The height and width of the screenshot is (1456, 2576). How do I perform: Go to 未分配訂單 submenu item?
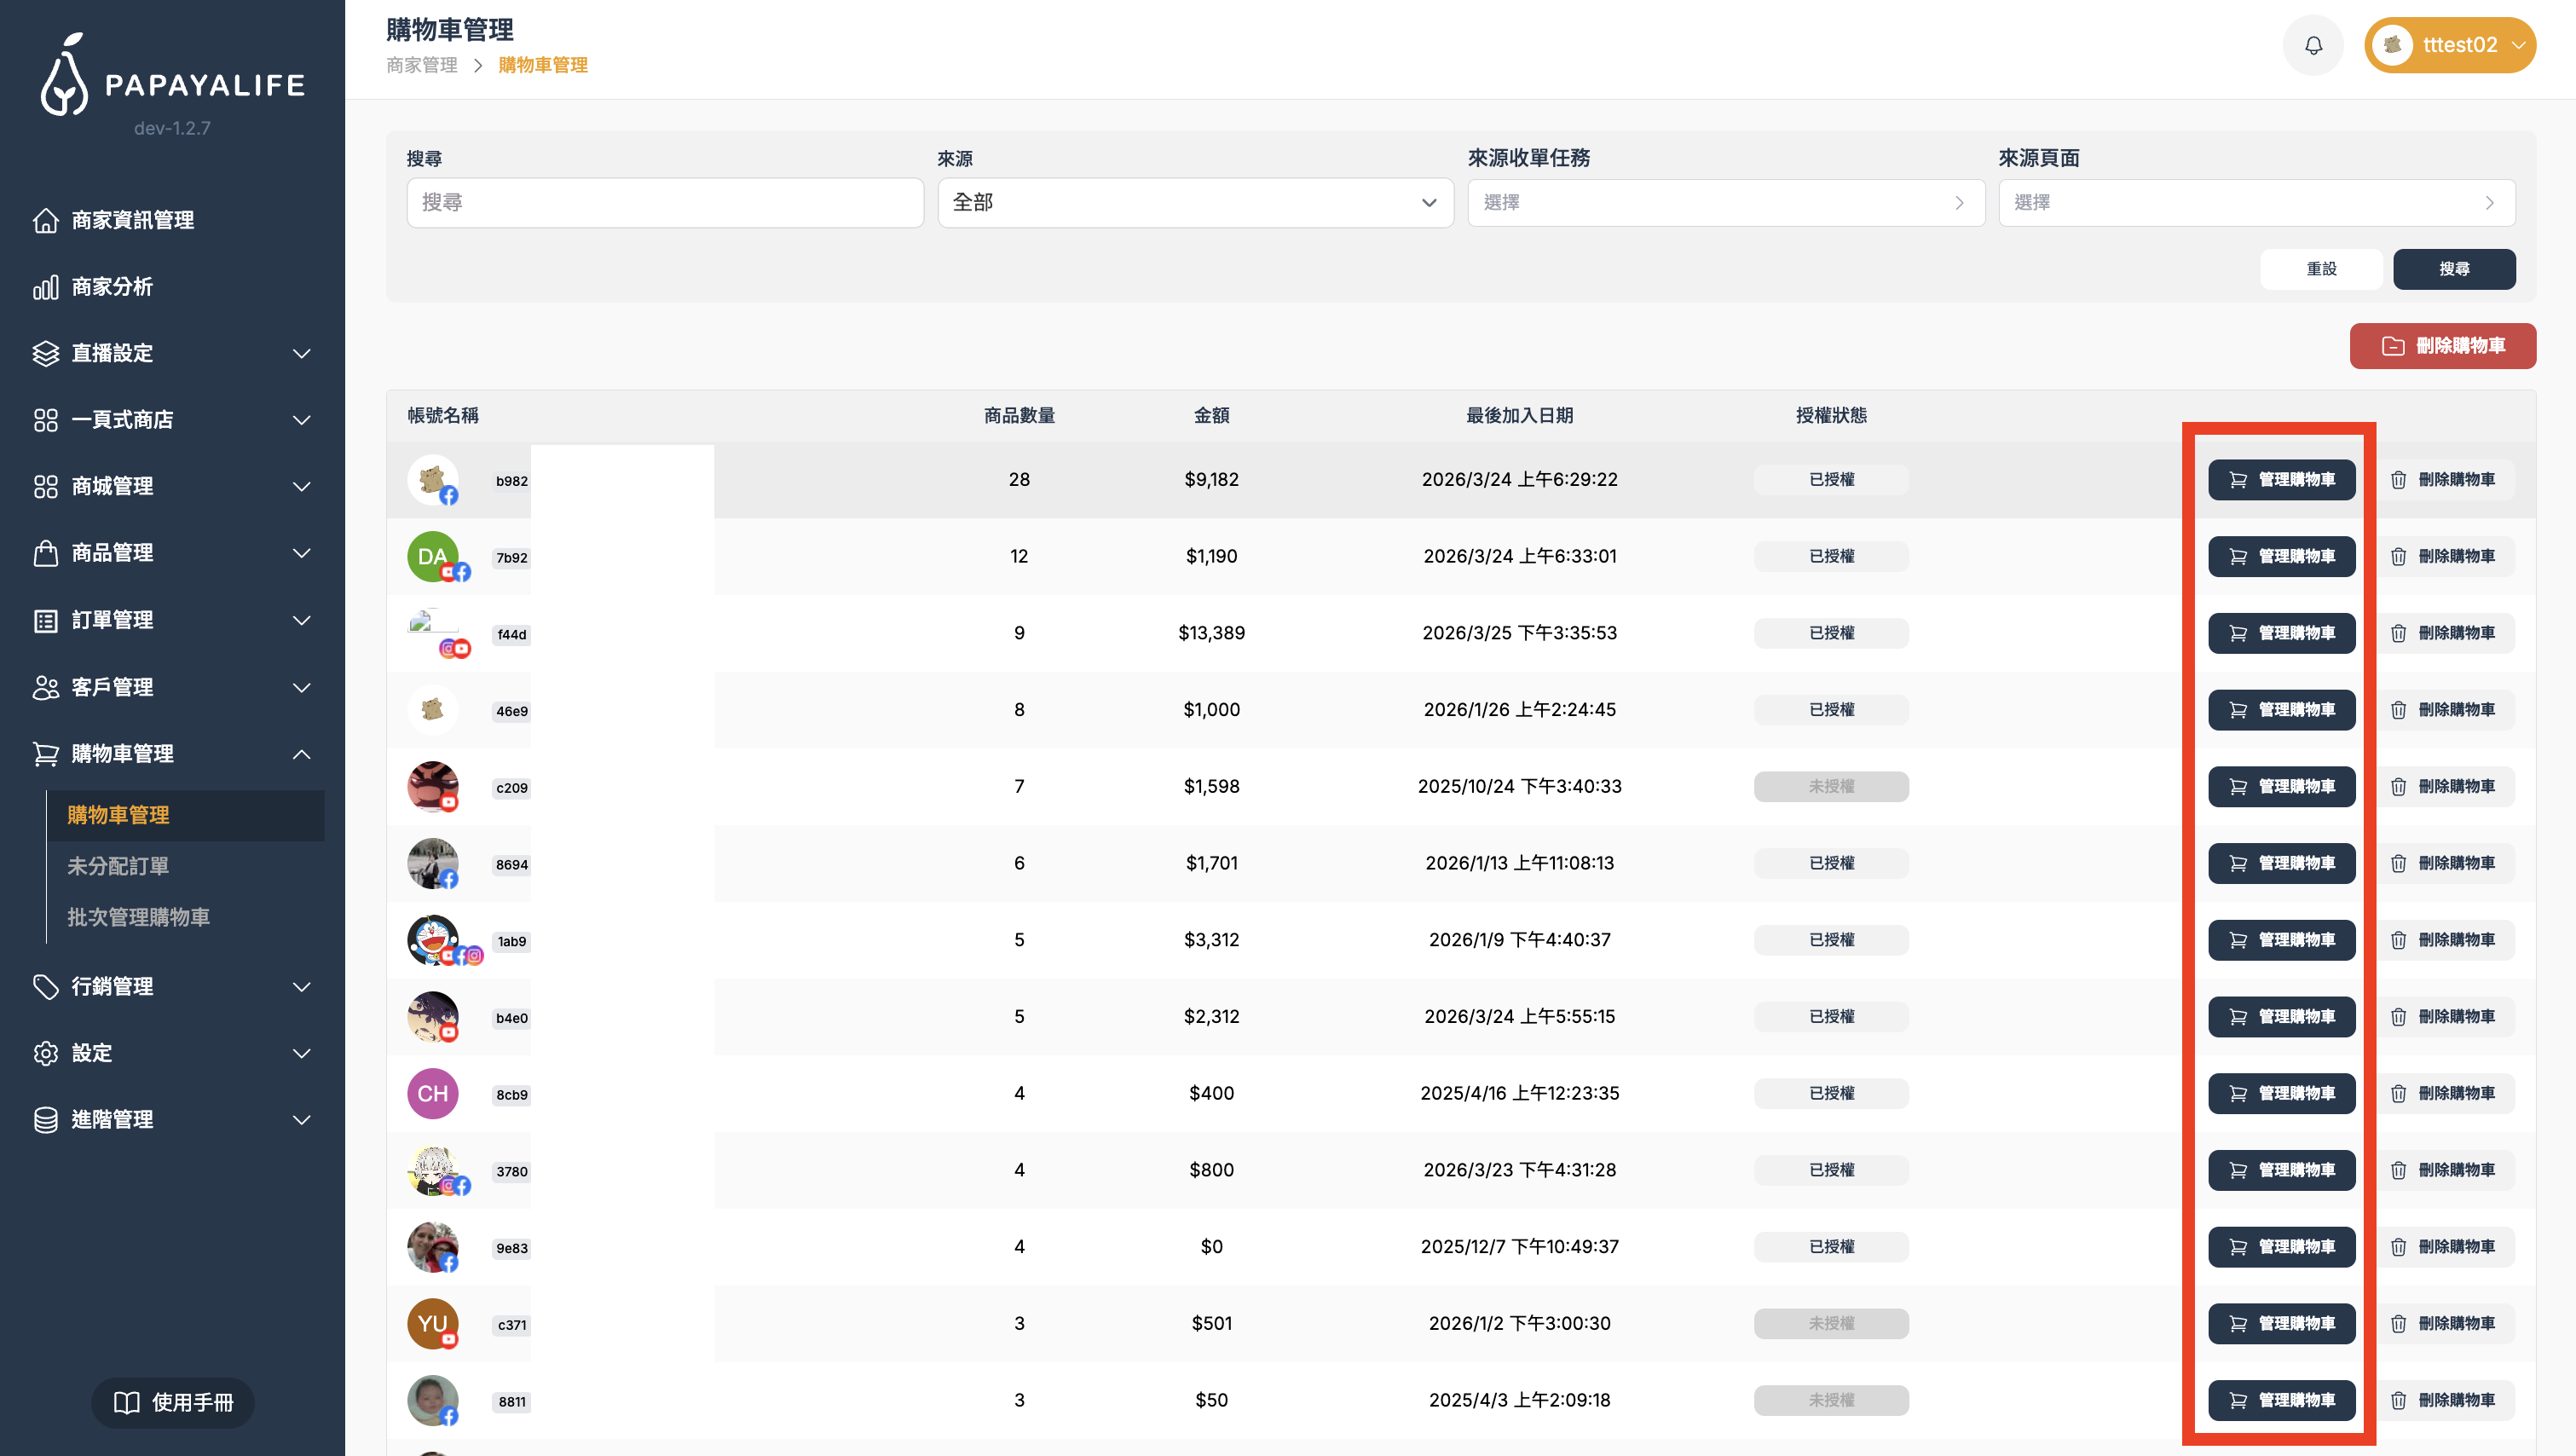coord(118,866)
